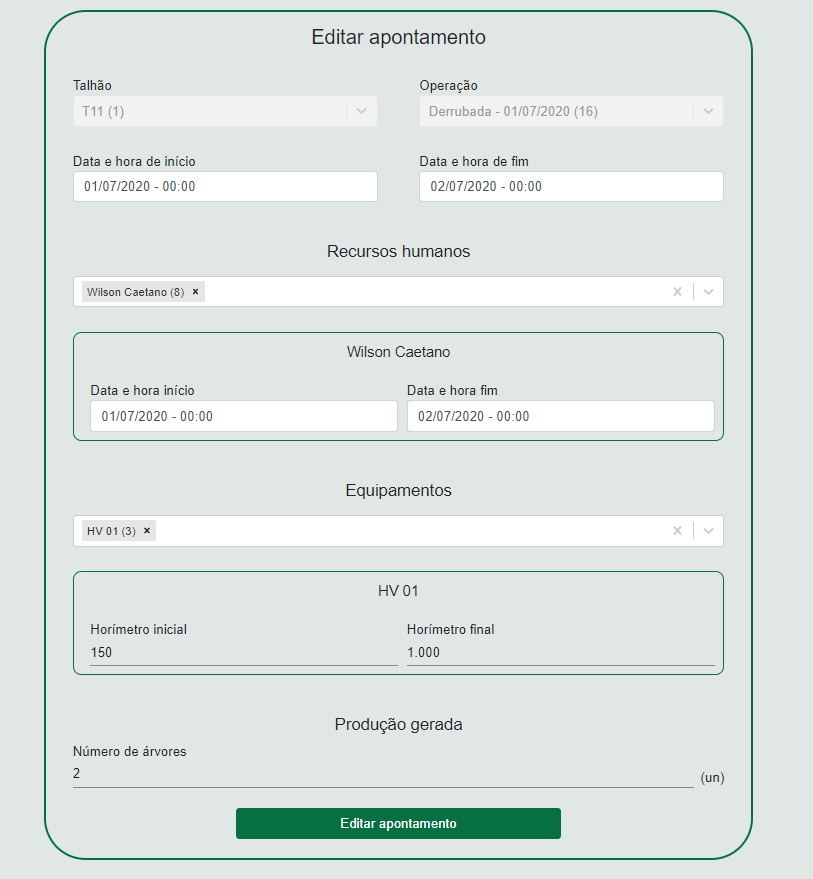The width and height of the screenshot is (813, 879).
Task: Click the Wilson Caetano (8) tag label
Action: pos(135,292)
